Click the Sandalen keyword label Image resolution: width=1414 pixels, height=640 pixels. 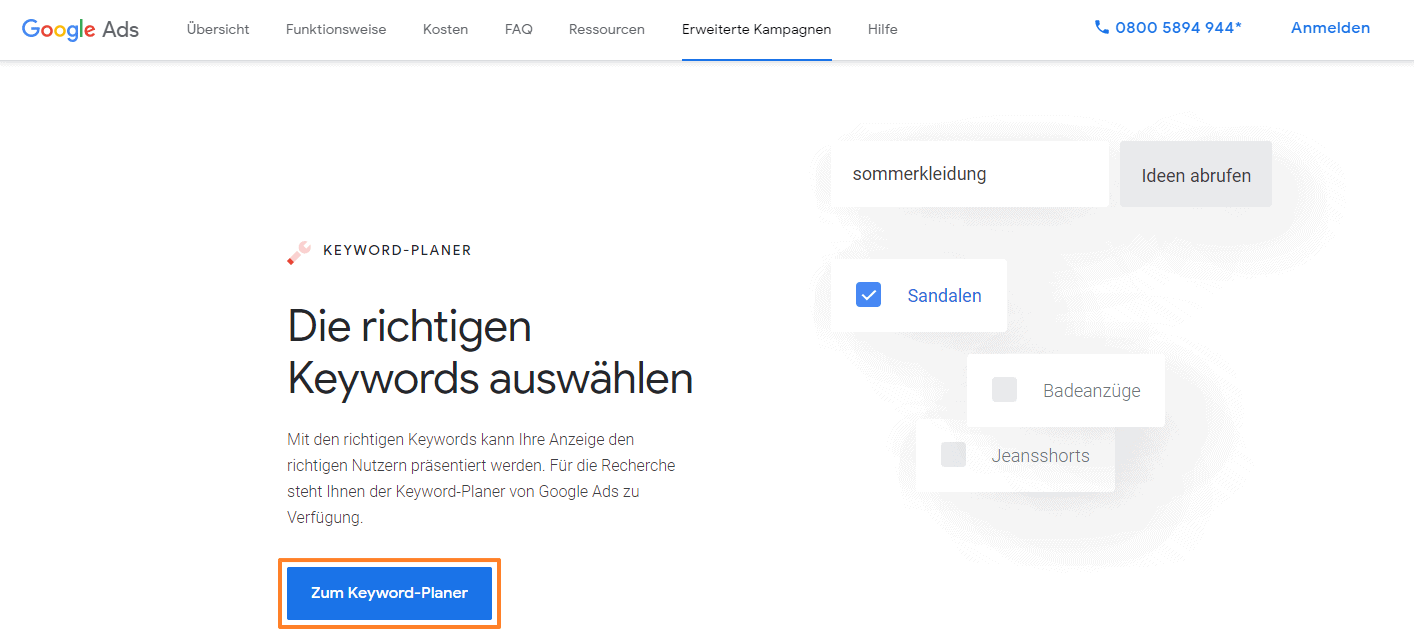pos(945,296)
